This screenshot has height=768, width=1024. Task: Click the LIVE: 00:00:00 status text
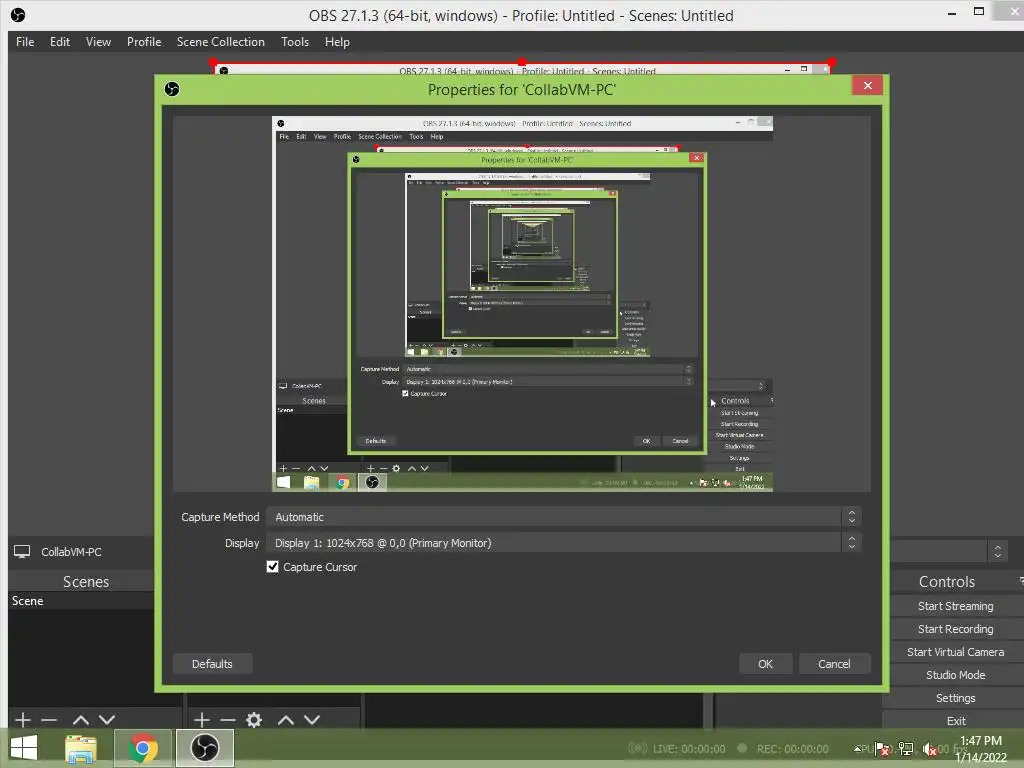pyautogui.click(x=689, y=749)
